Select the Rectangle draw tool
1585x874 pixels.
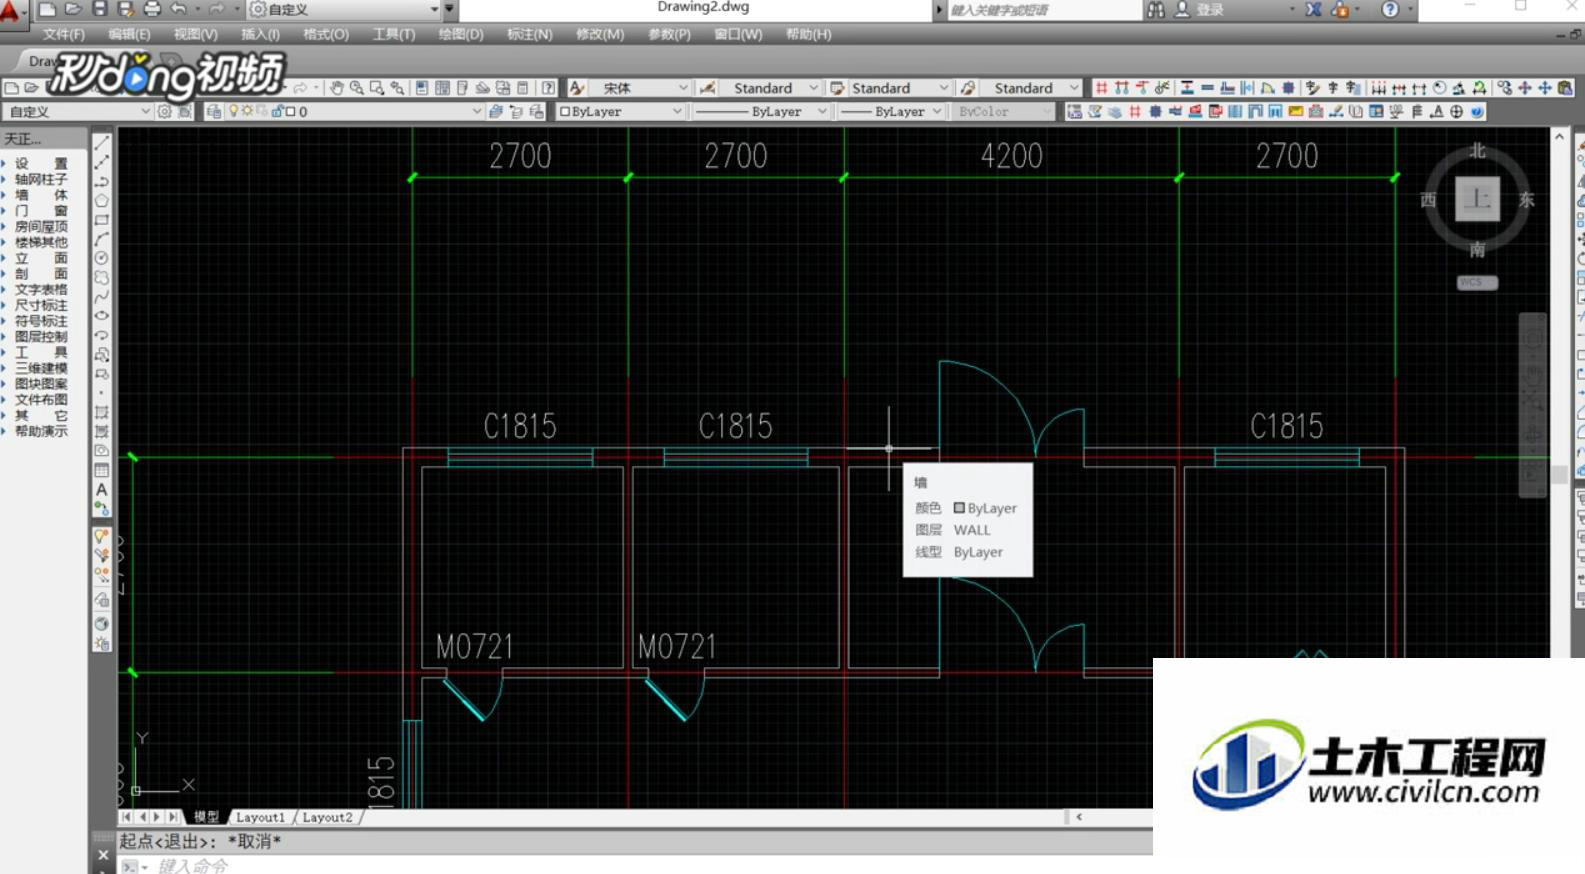coord(102,220)
